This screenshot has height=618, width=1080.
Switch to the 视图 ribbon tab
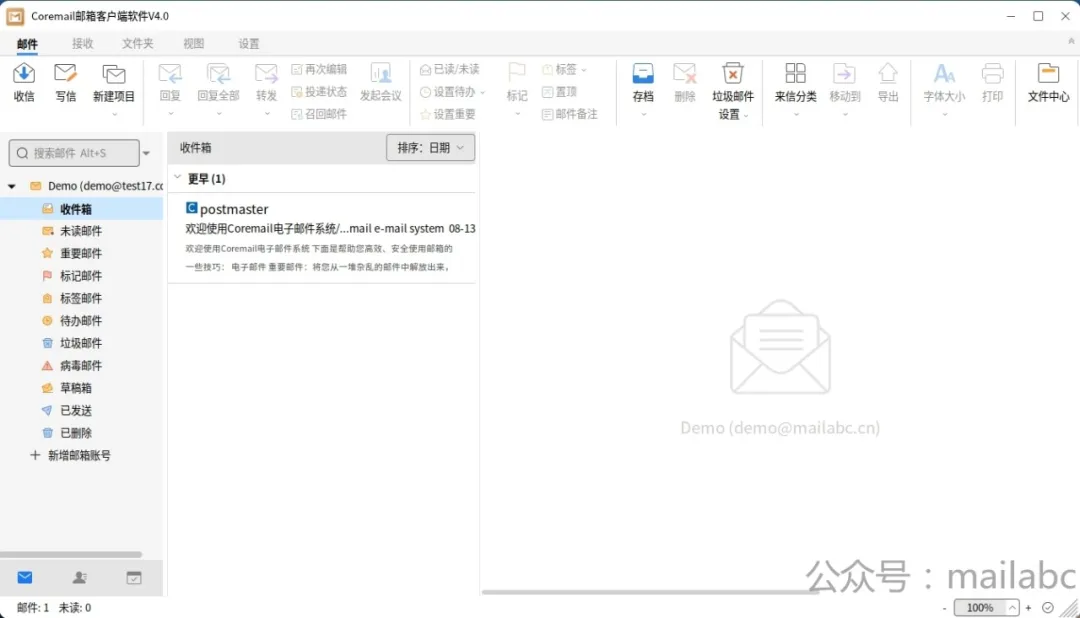tap(194, 43)
